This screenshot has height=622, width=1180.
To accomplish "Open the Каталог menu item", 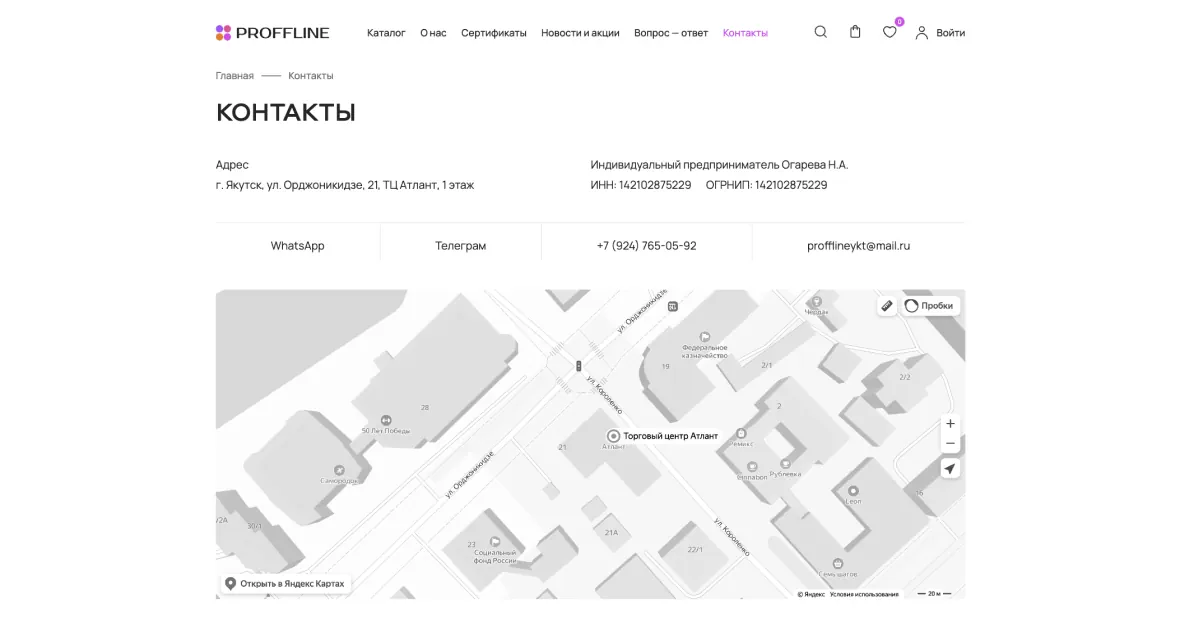I will click(386, 32).
